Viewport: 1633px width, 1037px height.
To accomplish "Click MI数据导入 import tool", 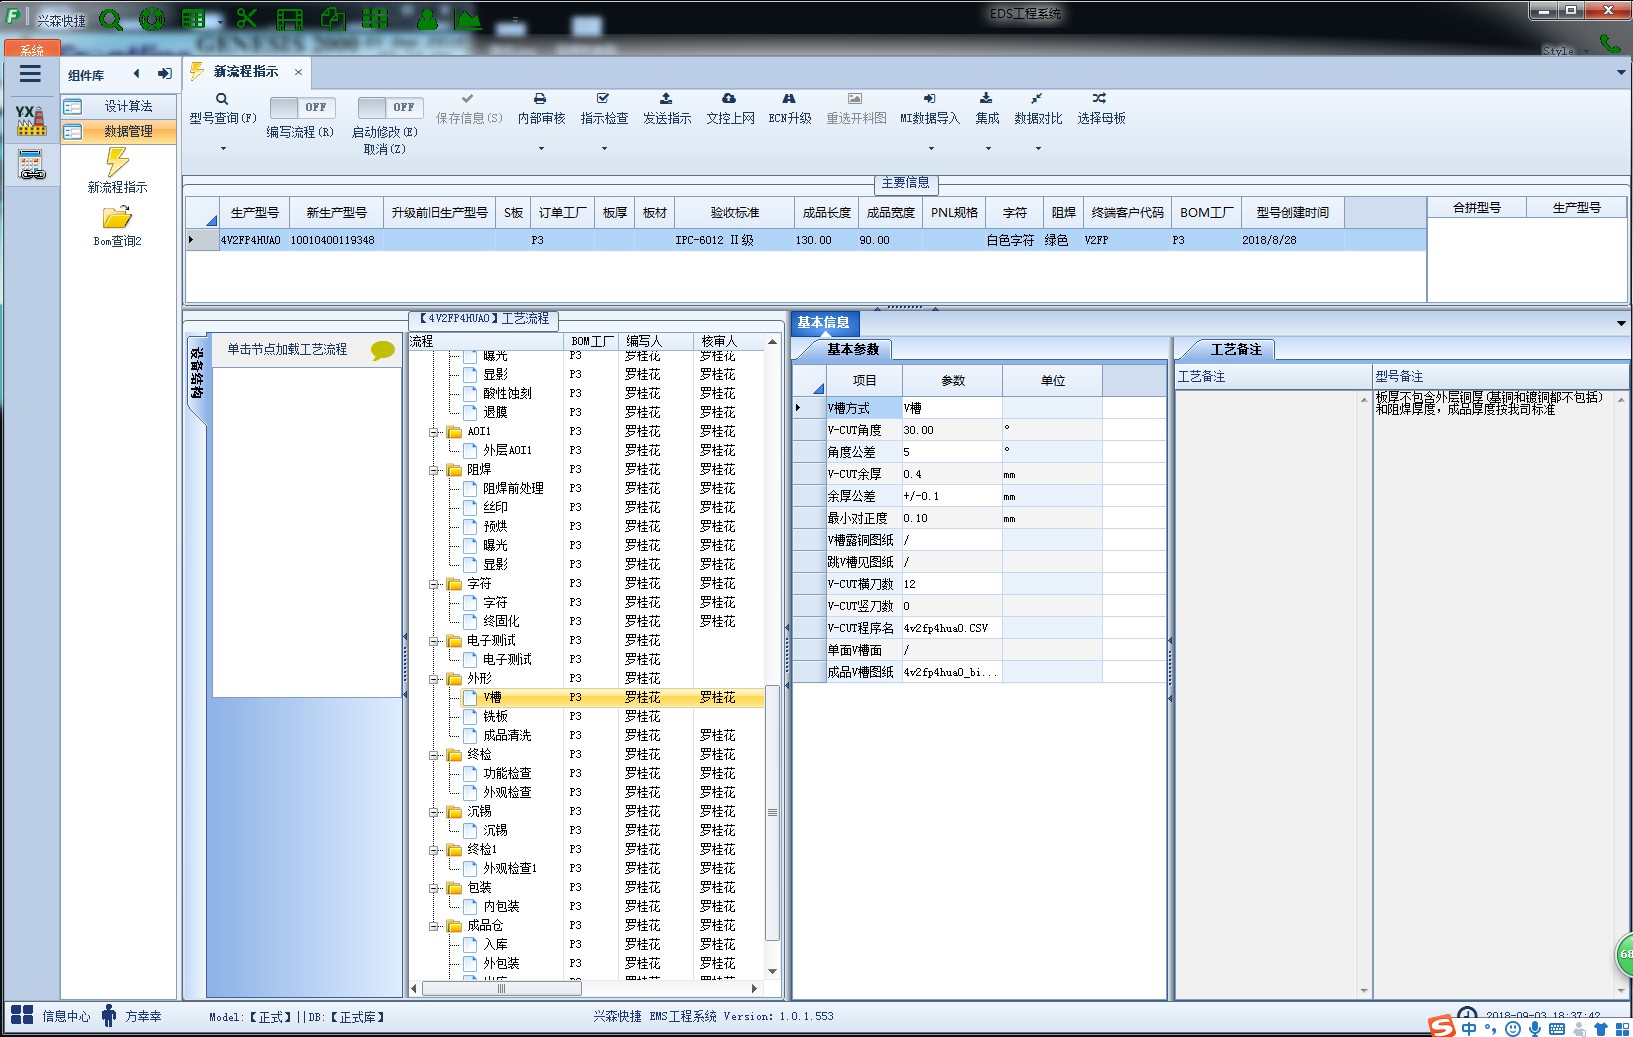I will coord(929,108).
